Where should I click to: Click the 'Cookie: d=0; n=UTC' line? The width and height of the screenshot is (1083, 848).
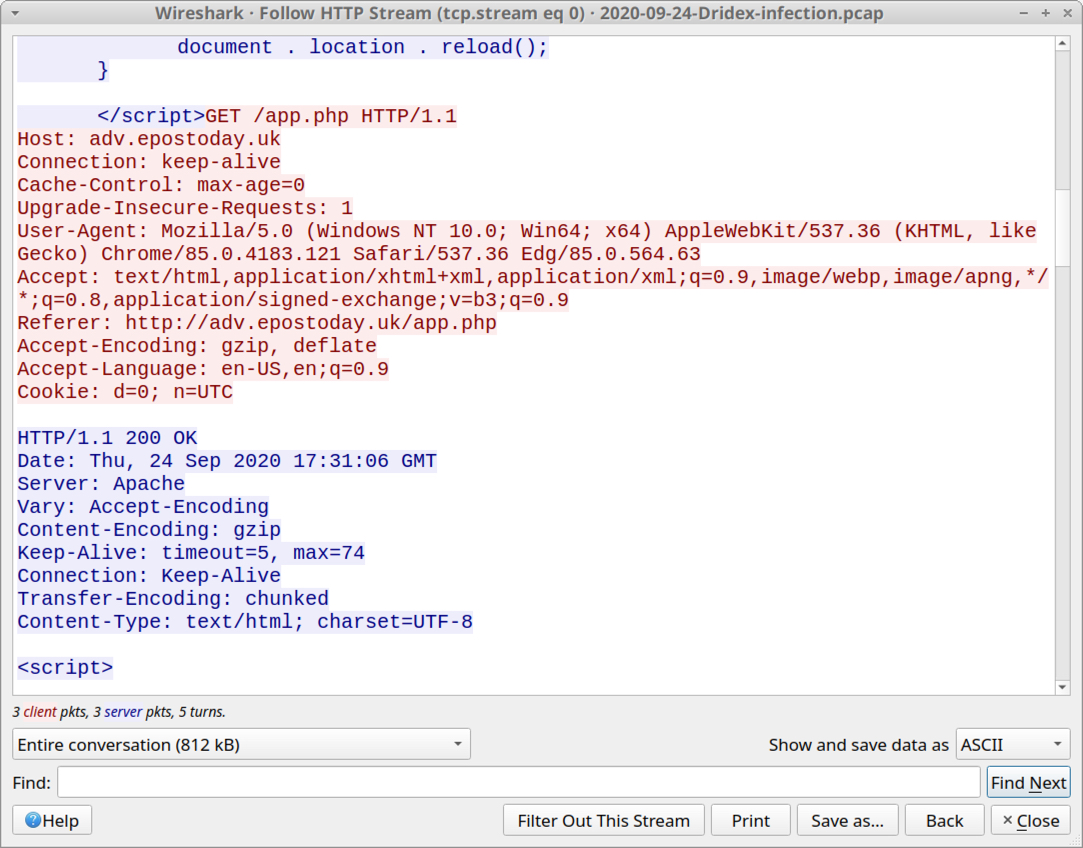125,392
